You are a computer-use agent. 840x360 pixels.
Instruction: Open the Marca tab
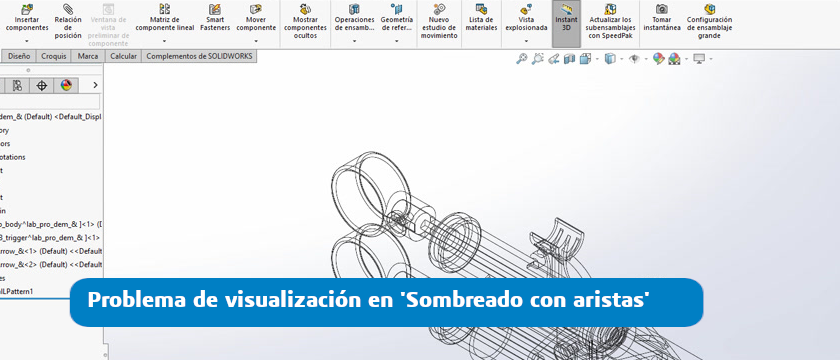[88, 56]
